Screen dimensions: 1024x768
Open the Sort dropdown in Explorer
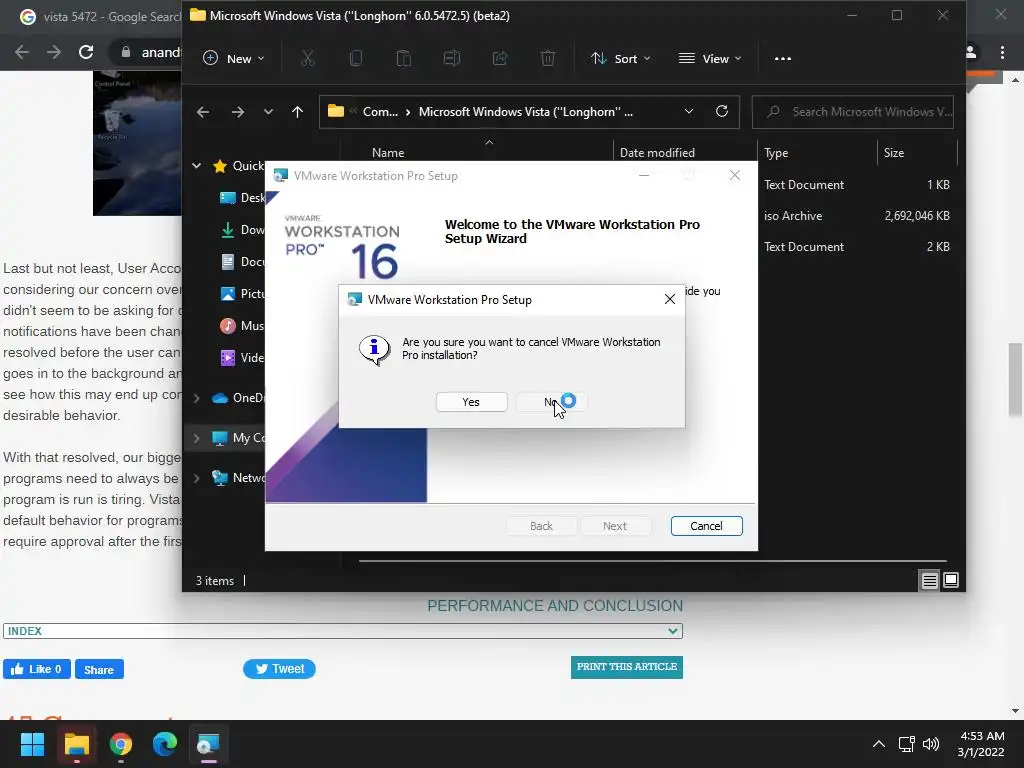point(620,58)
